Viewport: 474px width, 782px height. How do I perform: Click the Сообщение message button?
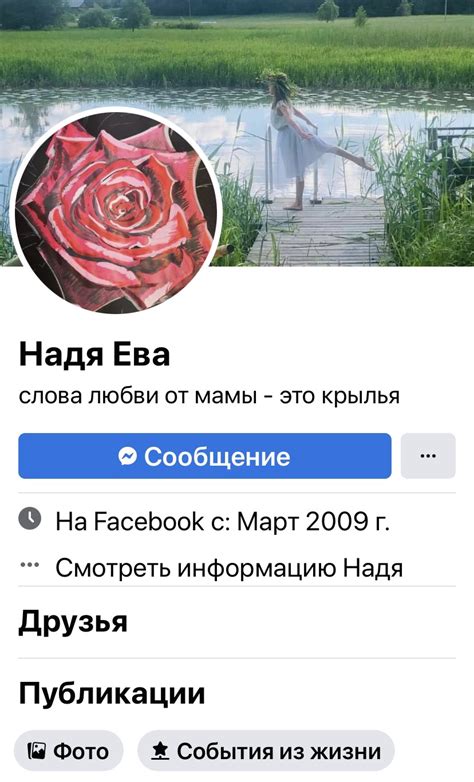point(205,456)
